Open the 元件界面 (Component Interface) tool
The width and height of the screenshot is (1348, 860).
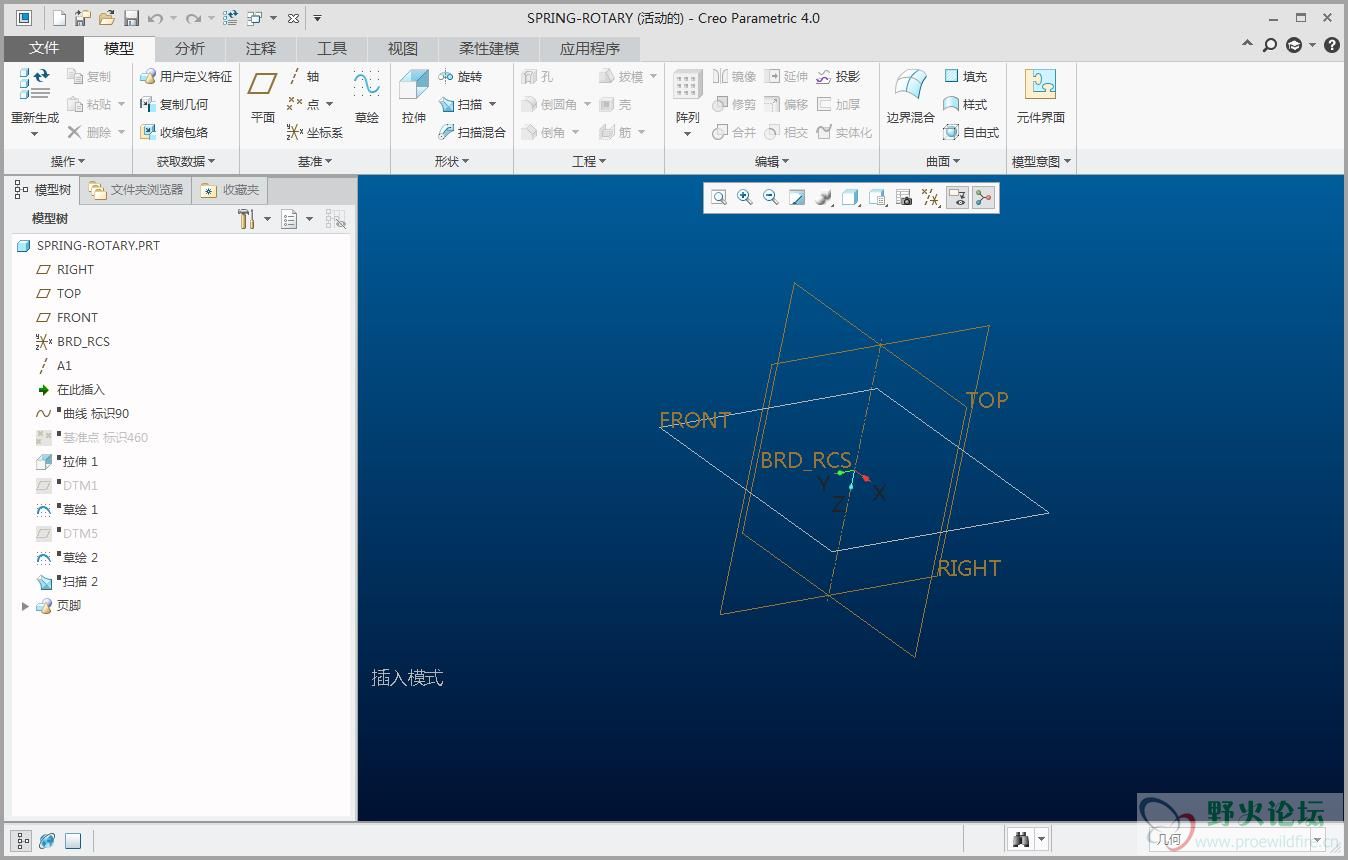click(1041, 98)
